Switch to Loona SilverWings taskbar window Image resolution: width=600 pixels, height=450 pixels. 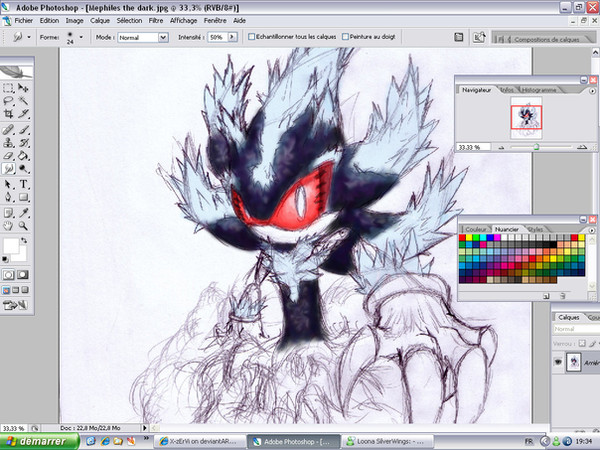coord(387,442)
